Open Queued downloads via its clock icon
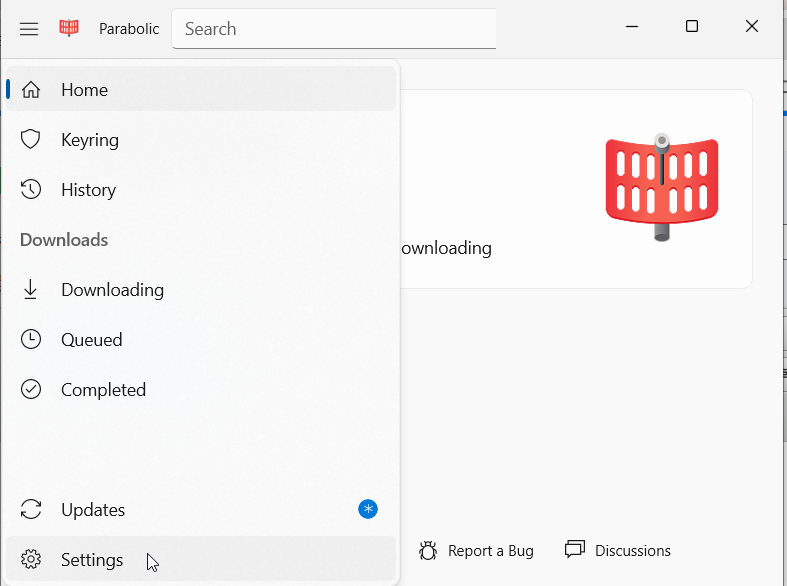The height and width of the screenshot is (586, 787). click(31, 340)
